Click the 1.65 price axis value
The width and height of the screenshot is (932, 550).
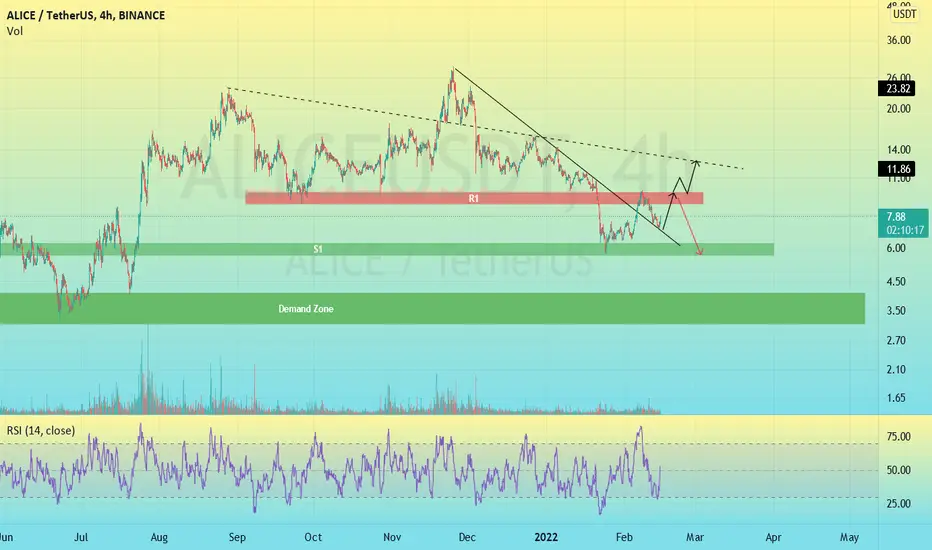[x=896, y=398]
